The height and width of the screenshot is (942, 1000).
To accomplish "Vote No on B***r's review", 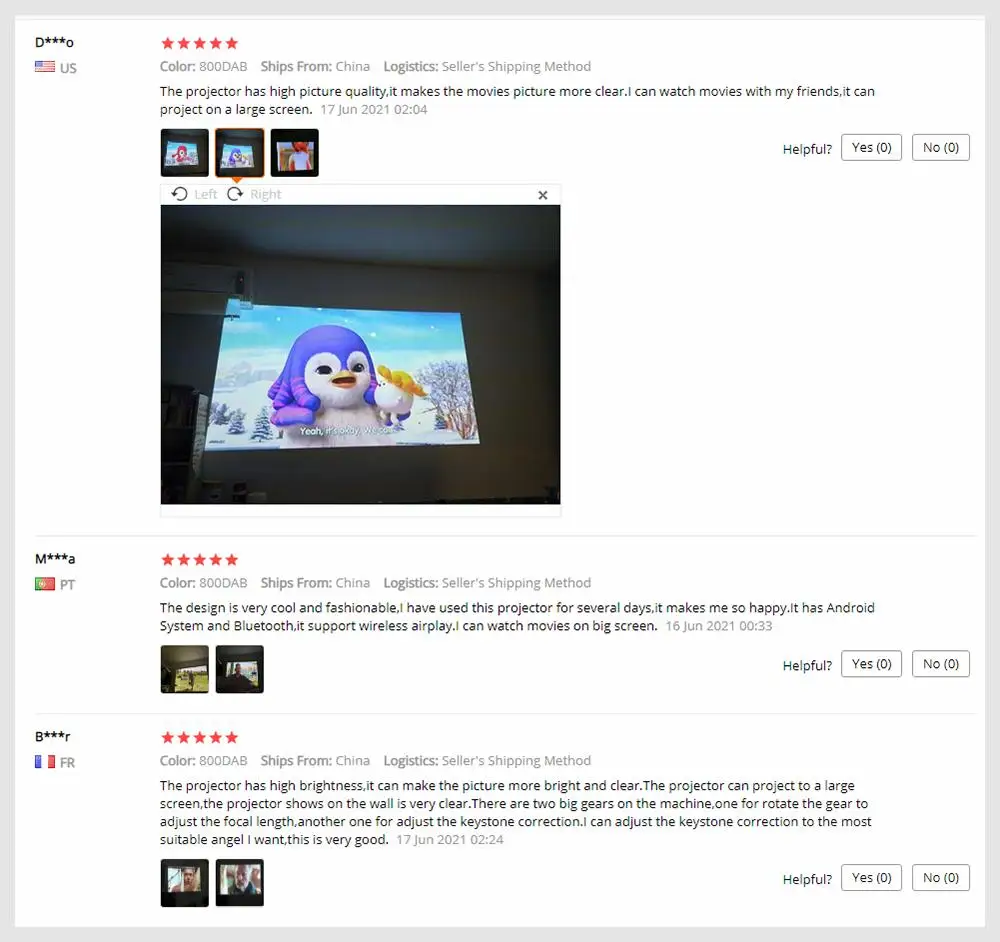I will coord(941,878).
